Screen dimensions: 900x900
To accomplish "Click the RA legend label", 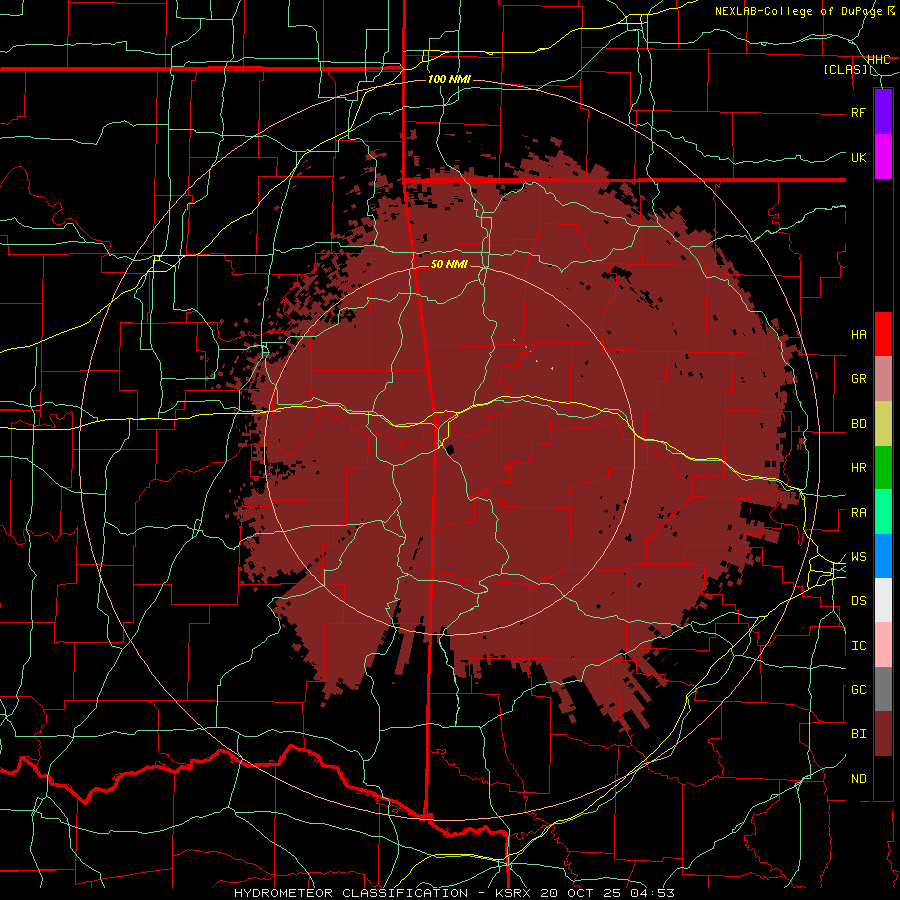I will pyautogui.click(x=859, y=513).
